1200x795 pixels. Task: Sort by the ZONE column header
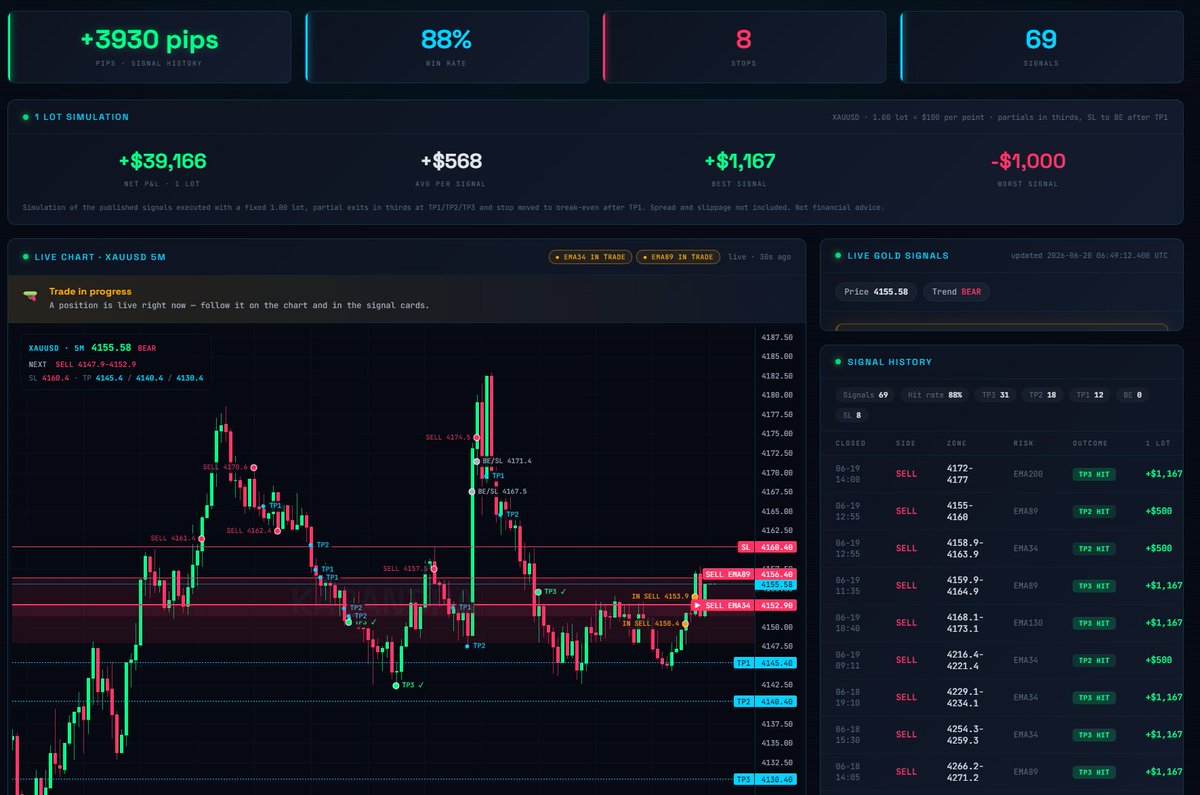[957, 443]
